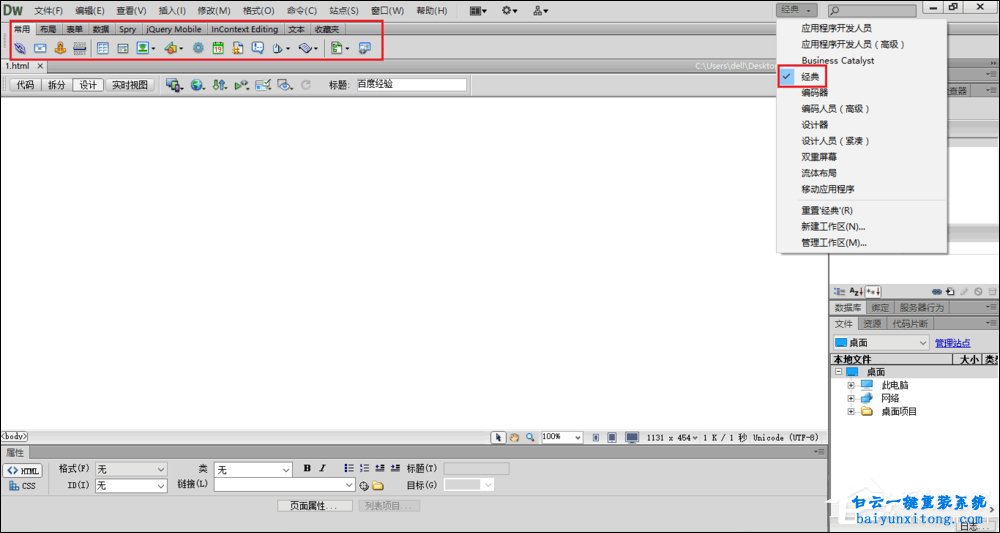Toggle the CSS properties mode

[x=22, y=486]
